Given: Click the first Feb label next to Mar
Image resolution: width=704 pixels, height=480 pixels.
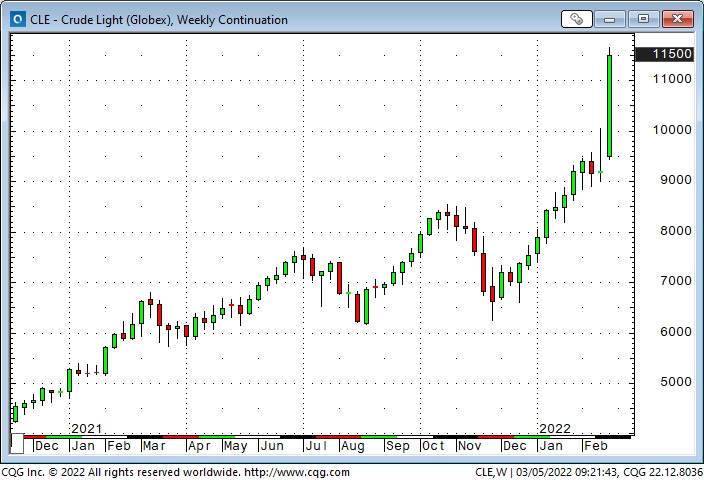Looking at the screenshot, I should [x=119, y=446].
